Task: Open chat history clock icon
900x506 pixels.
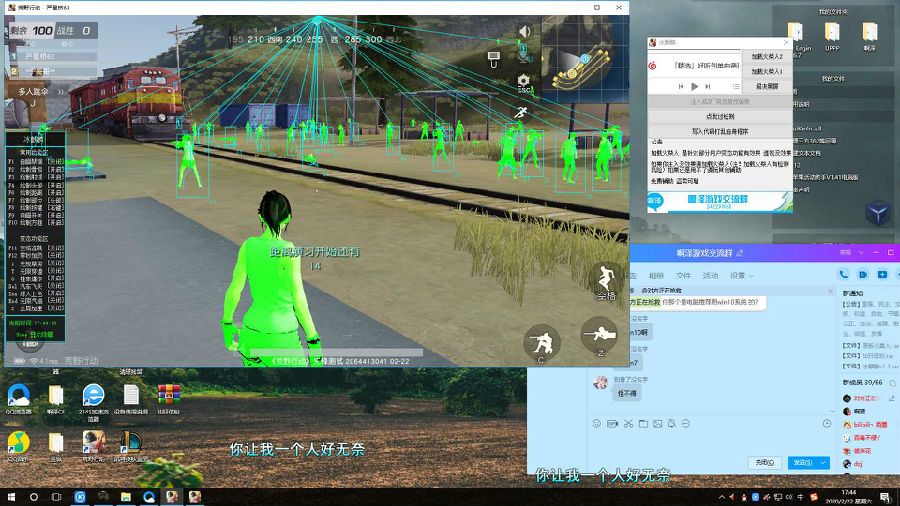Action: [826, 424]
